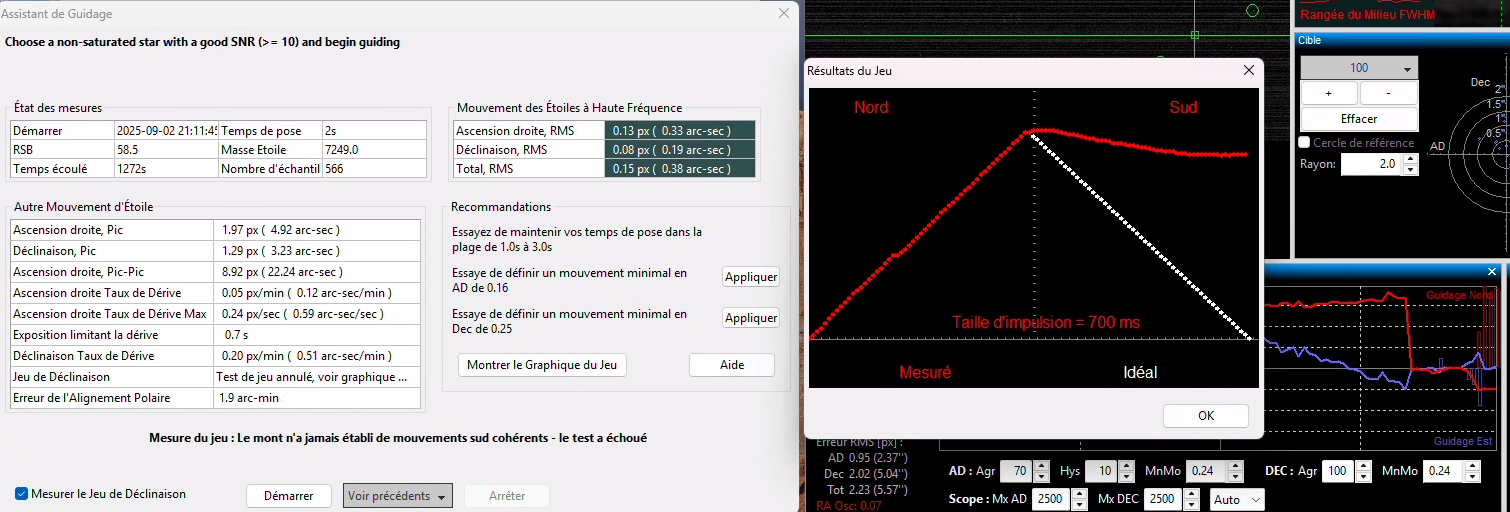Open the Voir précédents dropdown
The width and height of the screenshot is (1510, 512).
(x=397, y=496)
